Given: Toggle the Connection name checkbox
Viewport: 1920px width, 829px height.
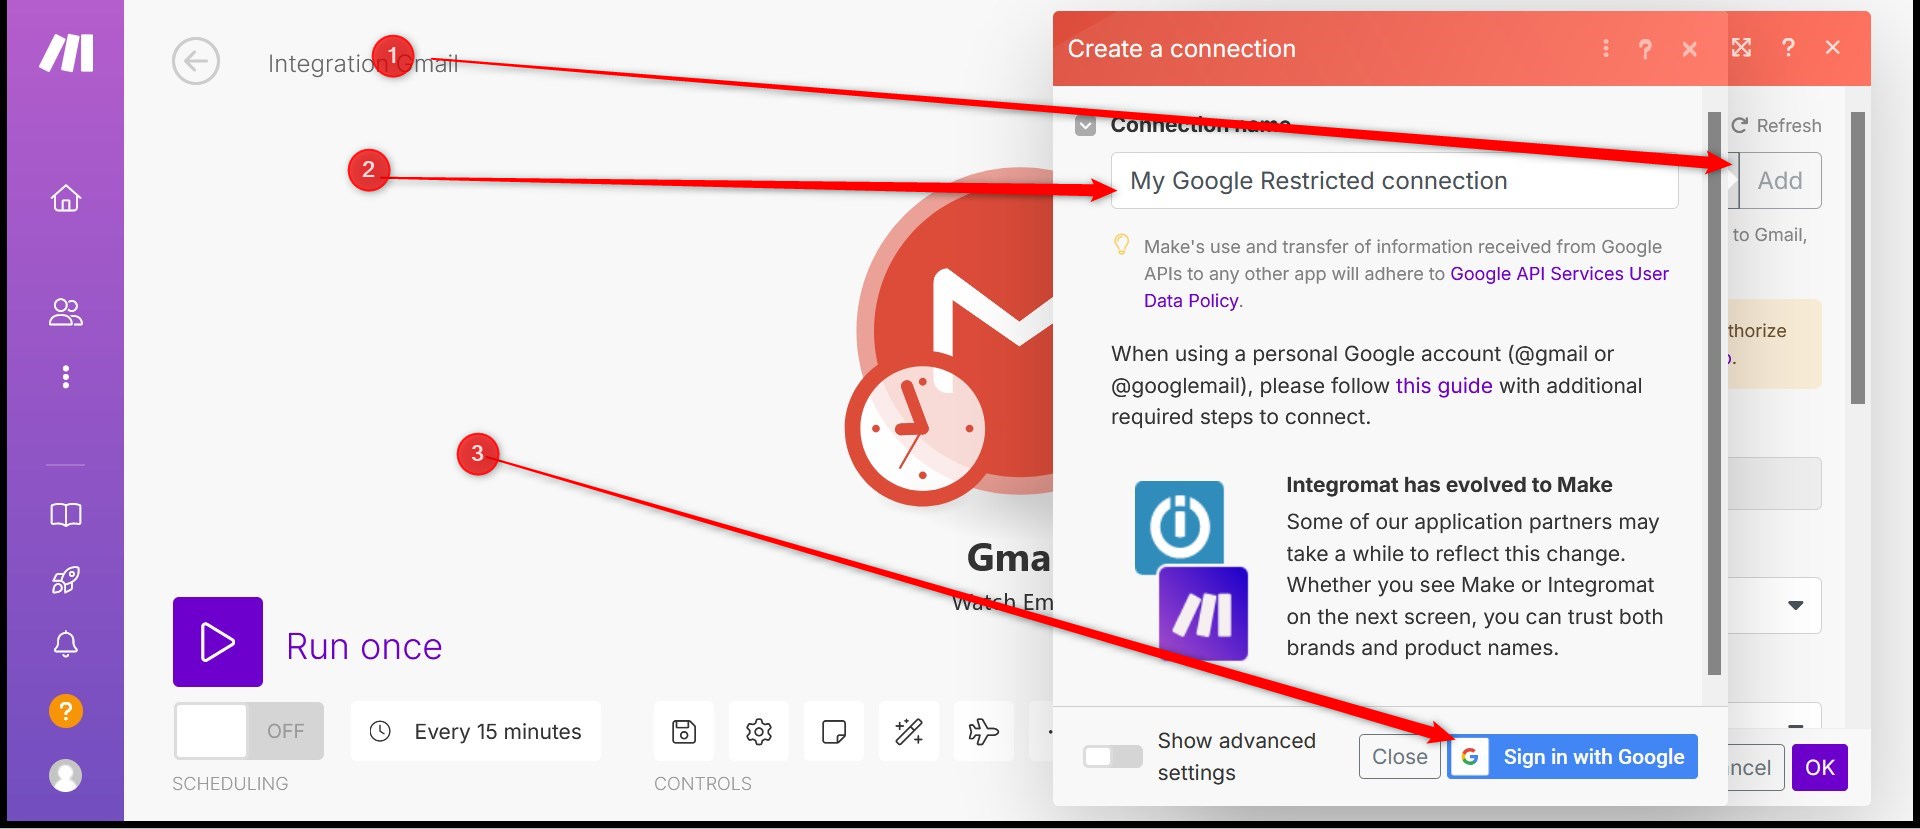Looking at the screenshot, I should click(1086, 126).
